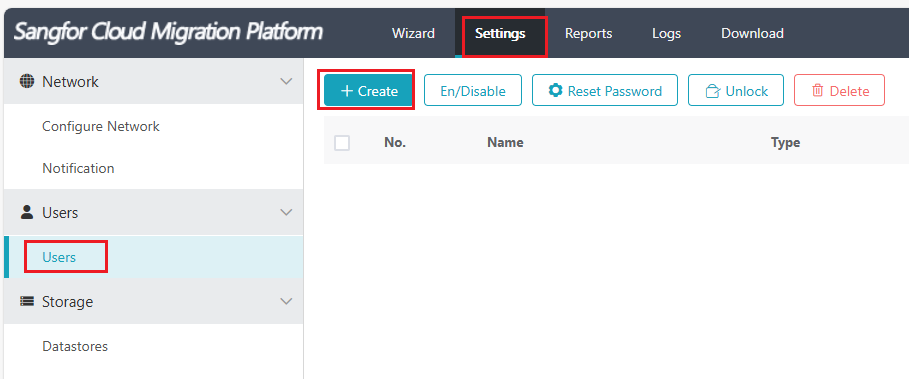The width and height of the screenshot is (909, 379).
Task: Click the trash icon on Delete button
Action: click(817, 90)
